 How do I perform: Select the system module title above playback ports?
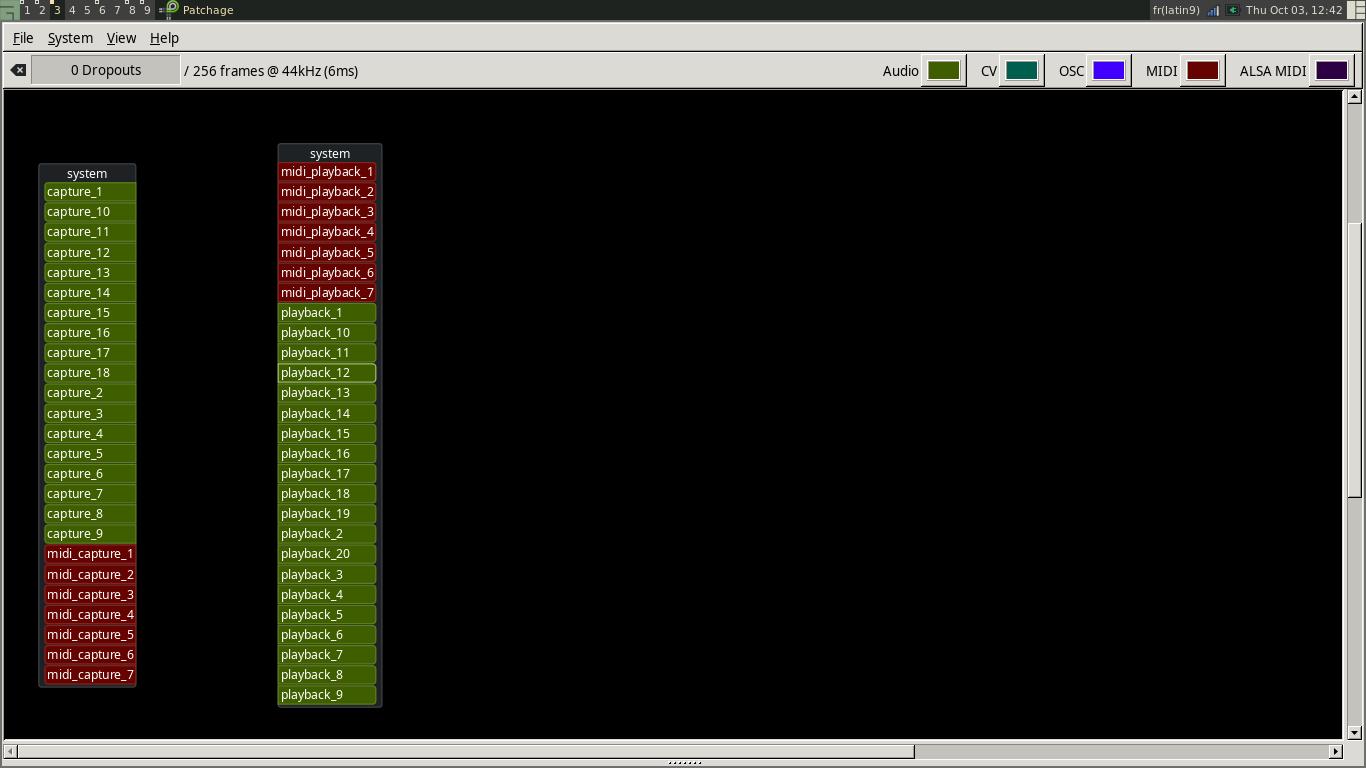pos(330,153)
